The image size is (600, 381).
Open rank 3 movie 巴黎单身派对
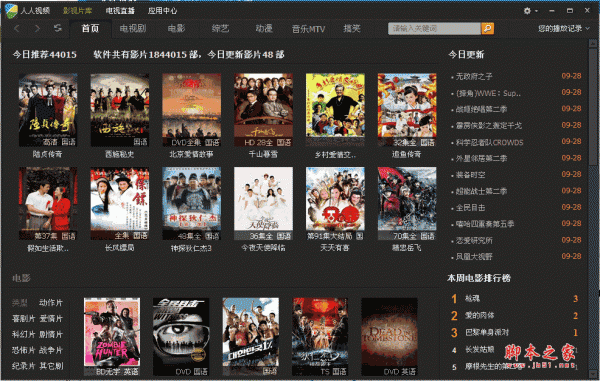point(487,332)
